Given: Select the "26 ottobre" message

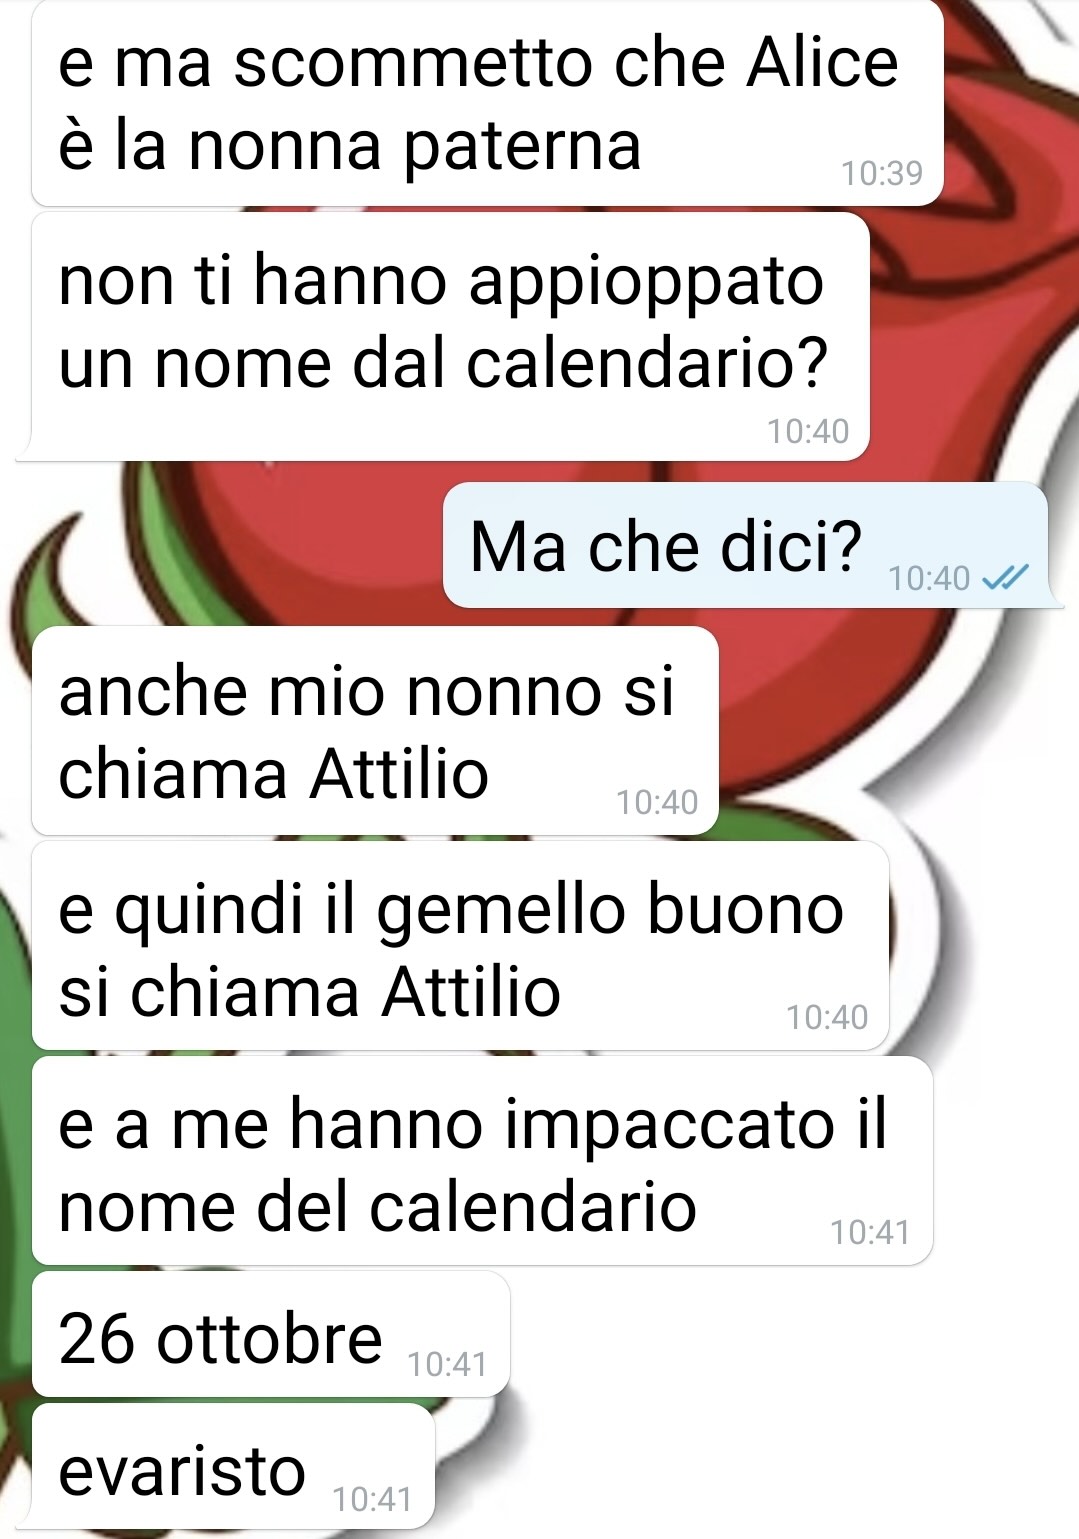Looking at the screenshot, I should (271, 1334).
